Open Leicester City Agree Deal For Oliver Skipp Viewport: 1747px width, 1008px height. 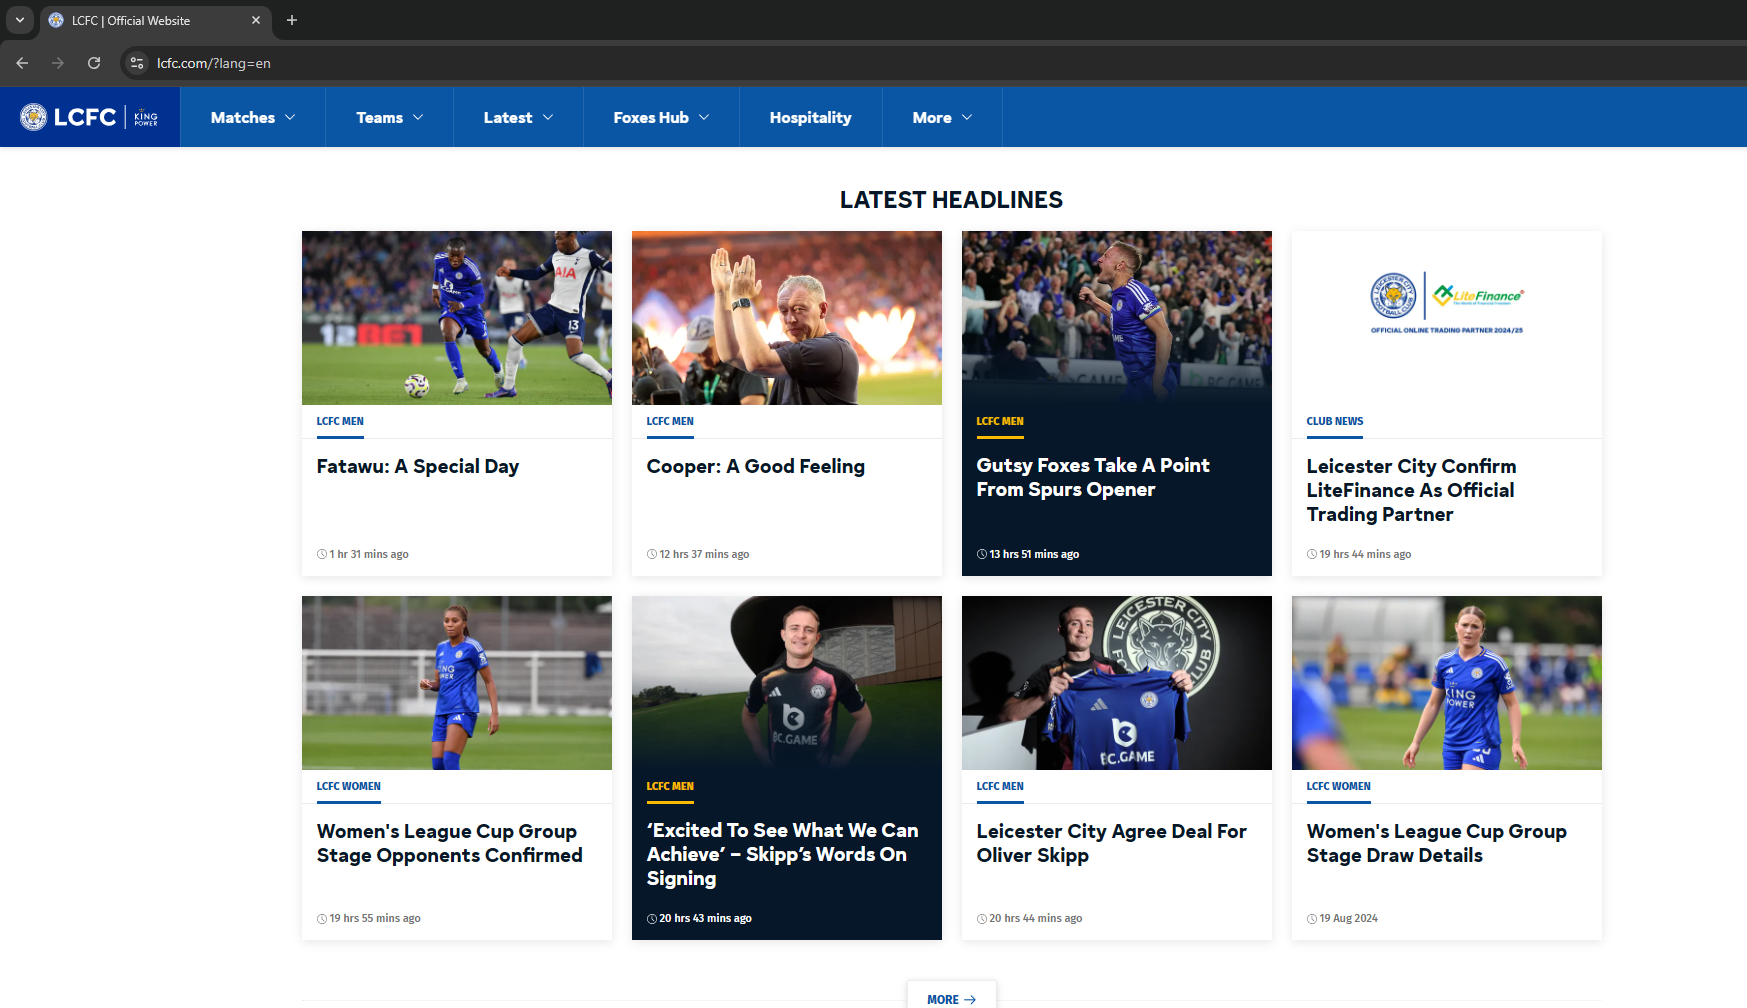point(1112,843)
